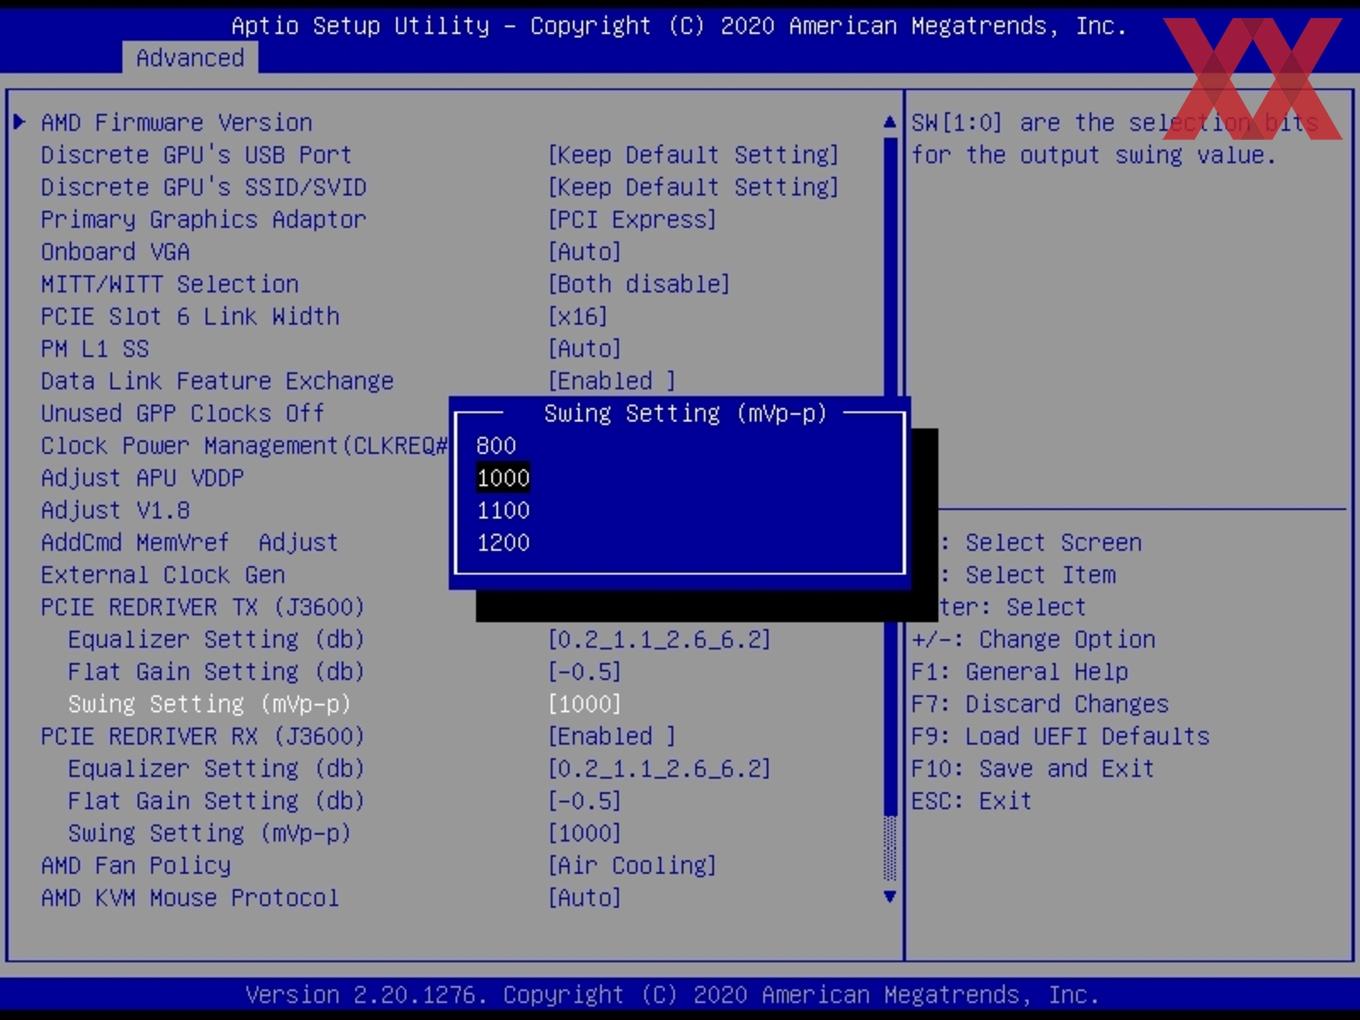Select TX Flat Gain Setting (db) label
This screenshot has height=1020, width=1360.
pos(216,672)
